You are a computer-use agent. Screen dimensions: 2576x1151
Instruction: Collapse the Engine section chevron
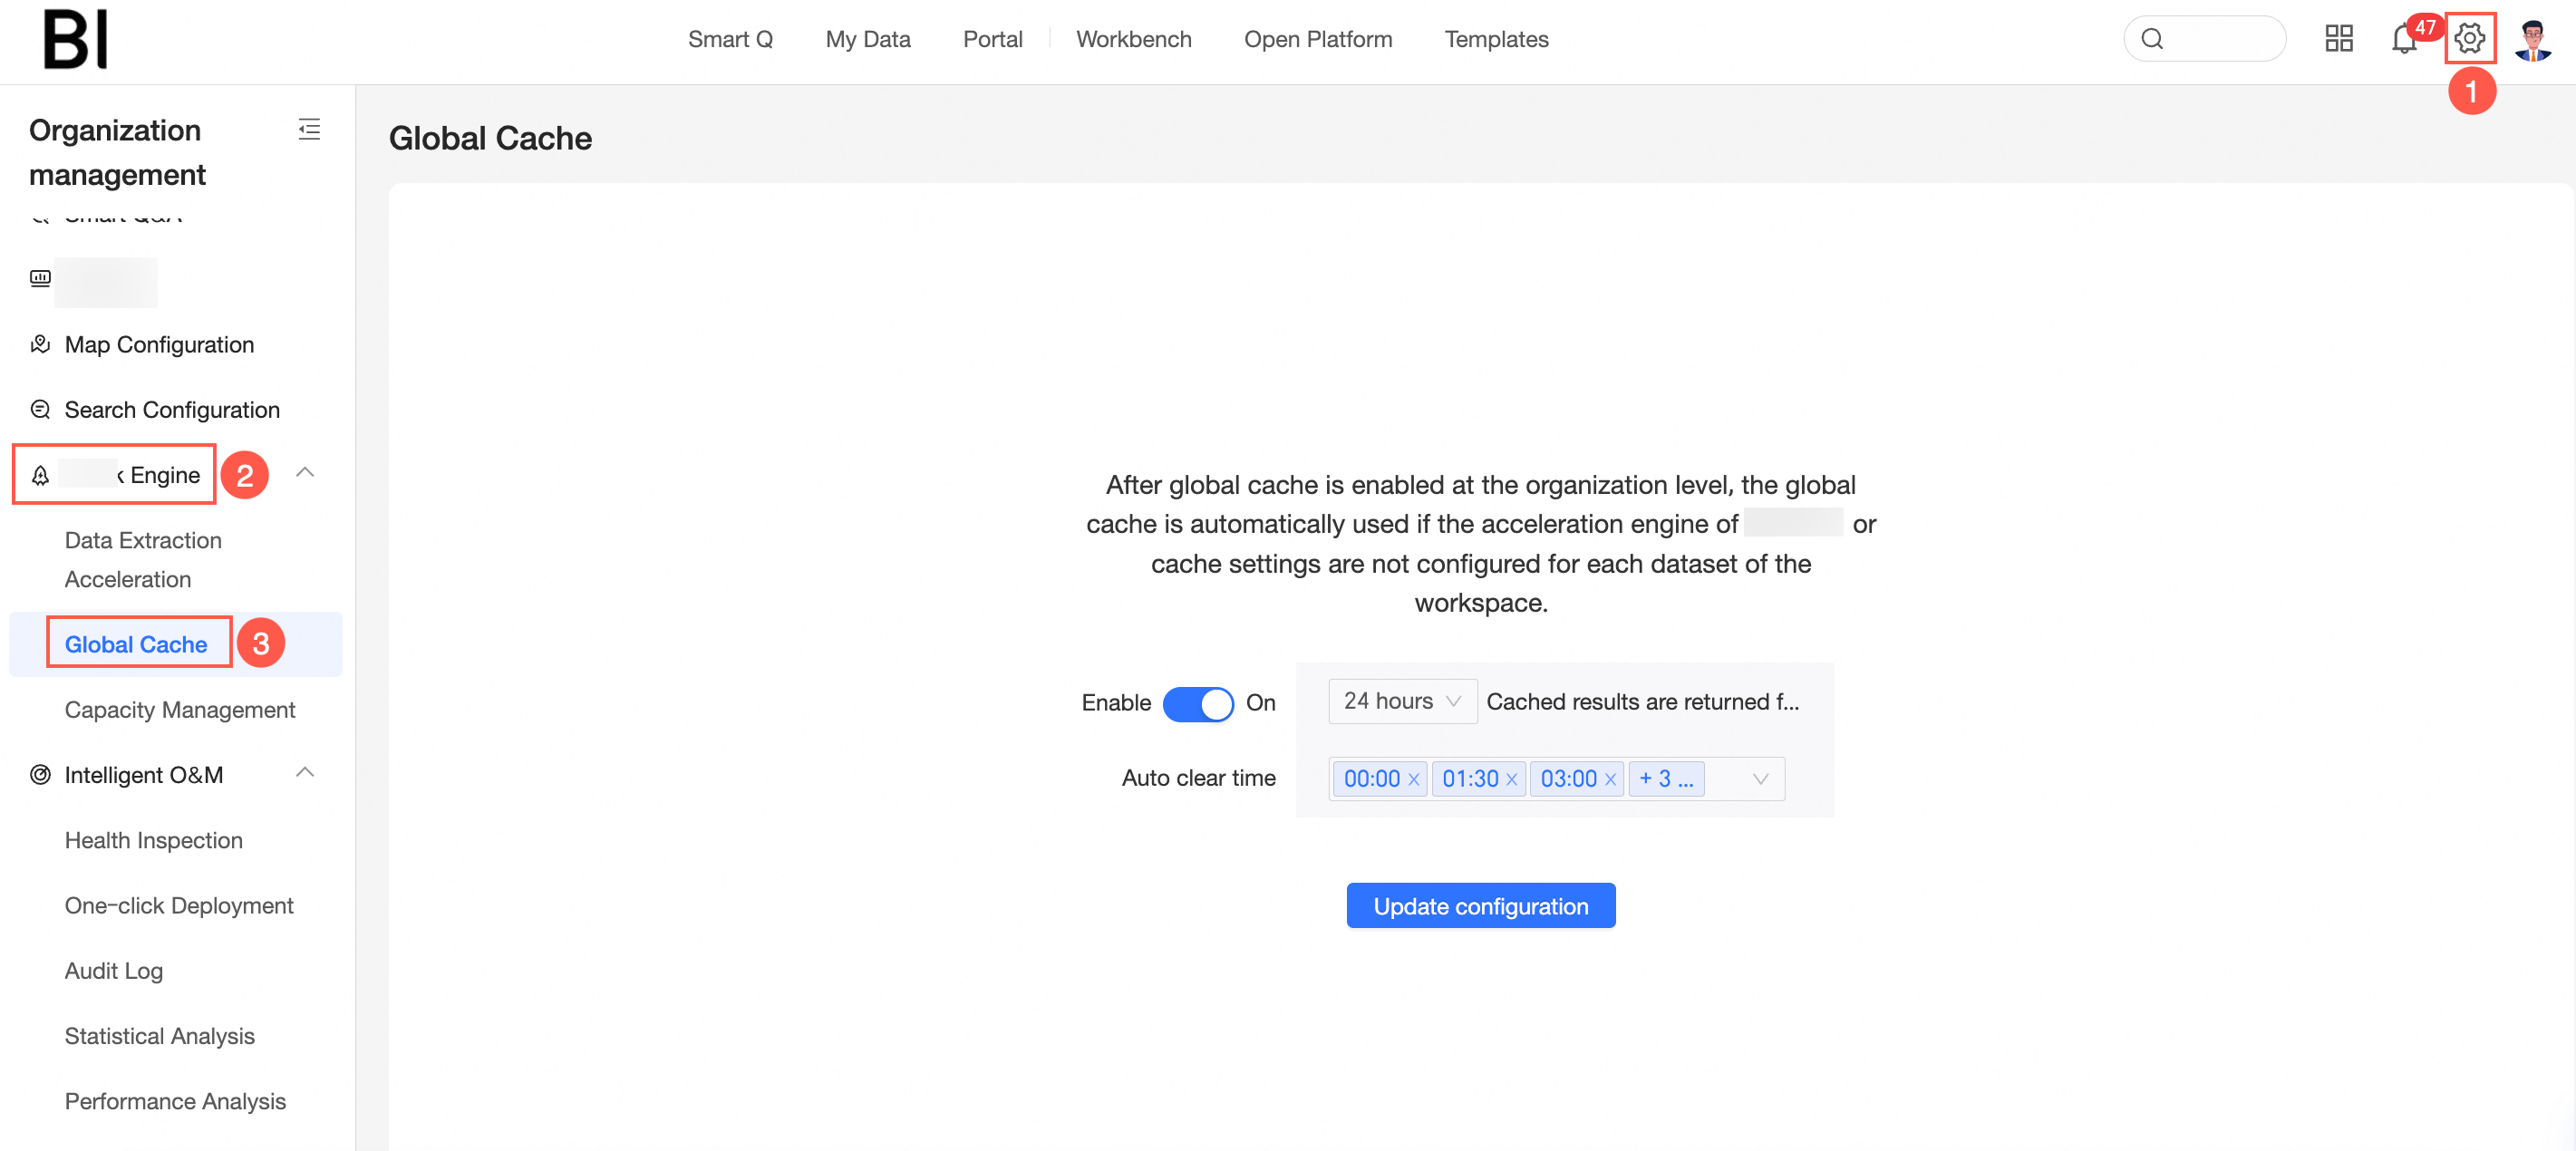pos(305,473)
